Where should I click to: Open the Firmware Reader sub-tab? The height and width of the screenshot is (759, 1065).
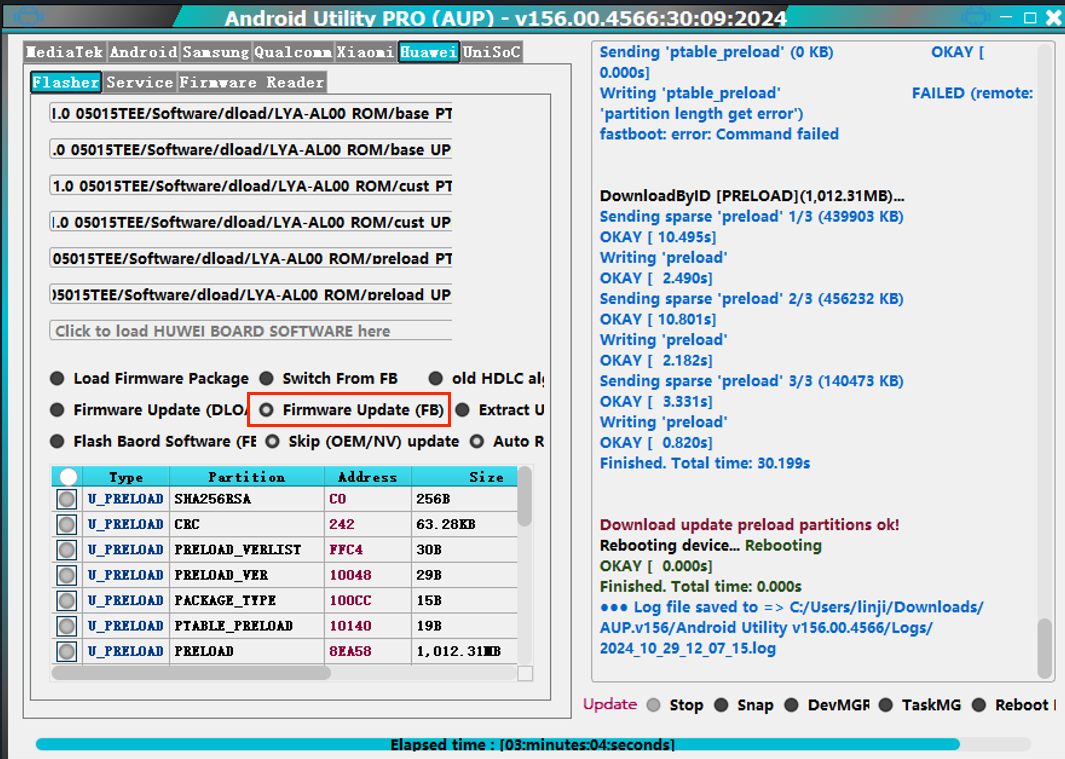tap(252, 82)
